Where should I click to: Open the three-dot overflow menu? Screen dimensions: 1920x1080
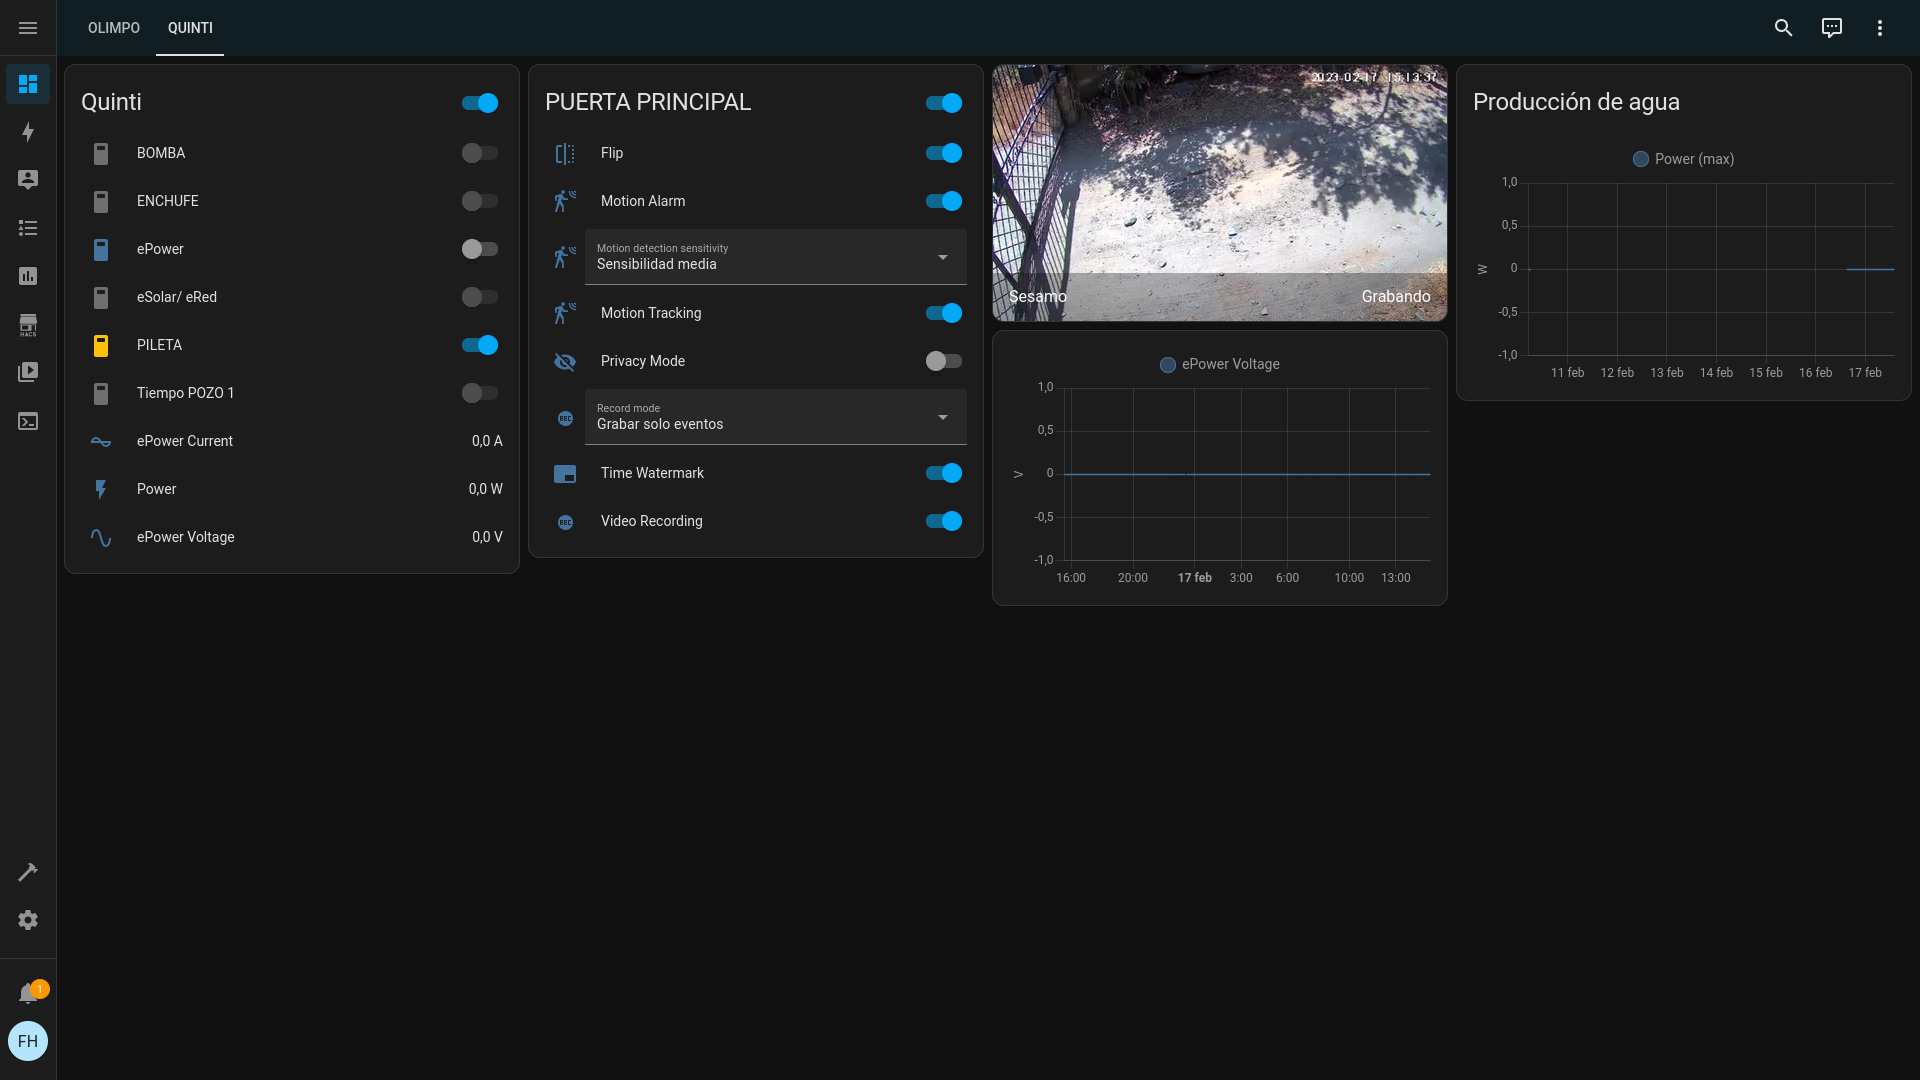(1879, 28)
